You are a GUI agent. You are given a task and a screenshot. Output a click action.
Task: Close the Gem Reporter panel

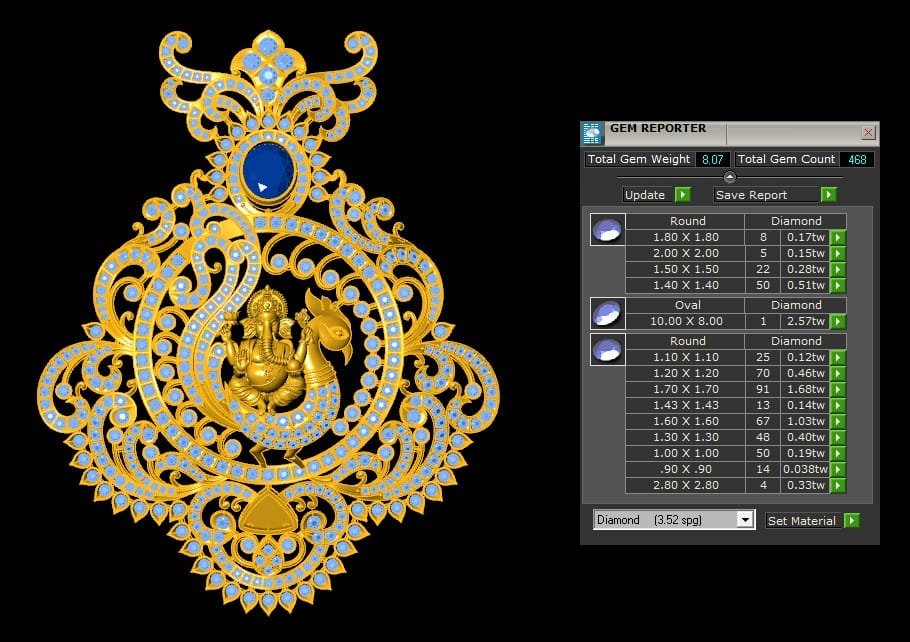point(868,133)
